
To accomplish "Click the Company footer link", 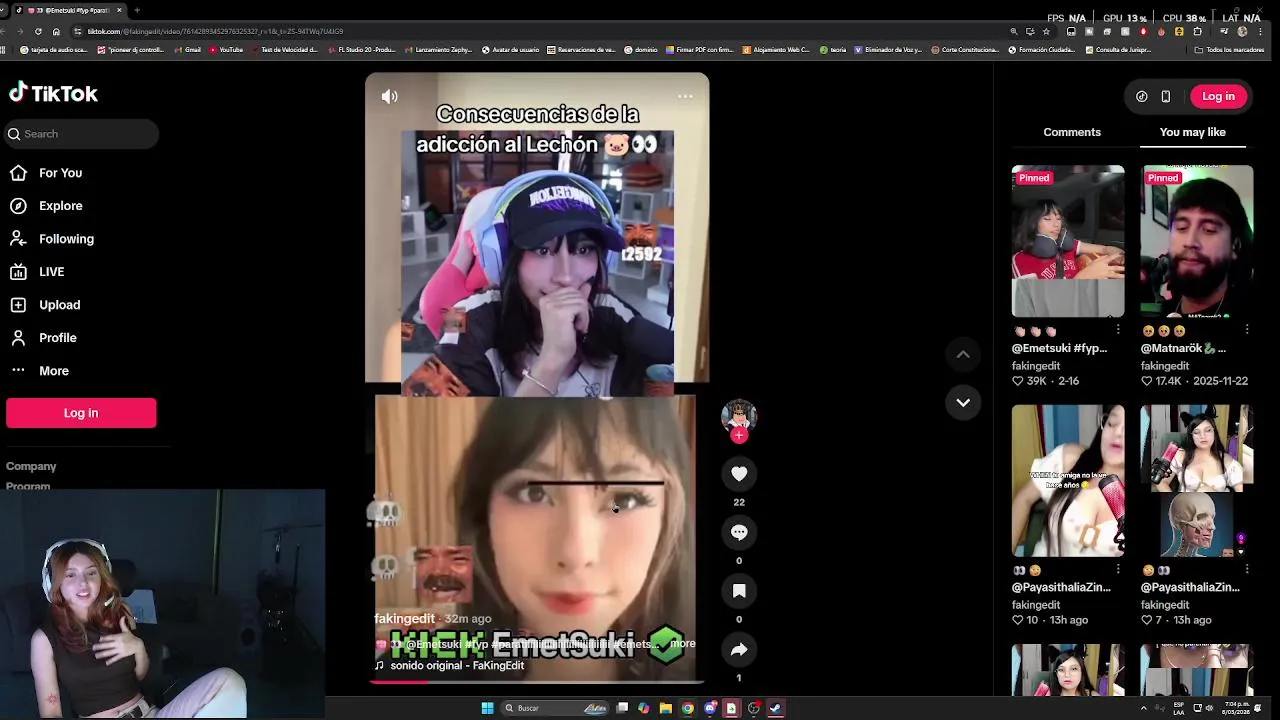I will coord(31,467).
